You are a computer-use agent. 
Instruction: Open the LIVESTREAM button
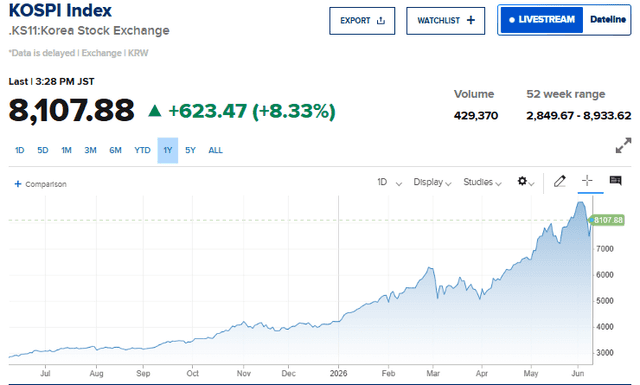click(542, 20)
